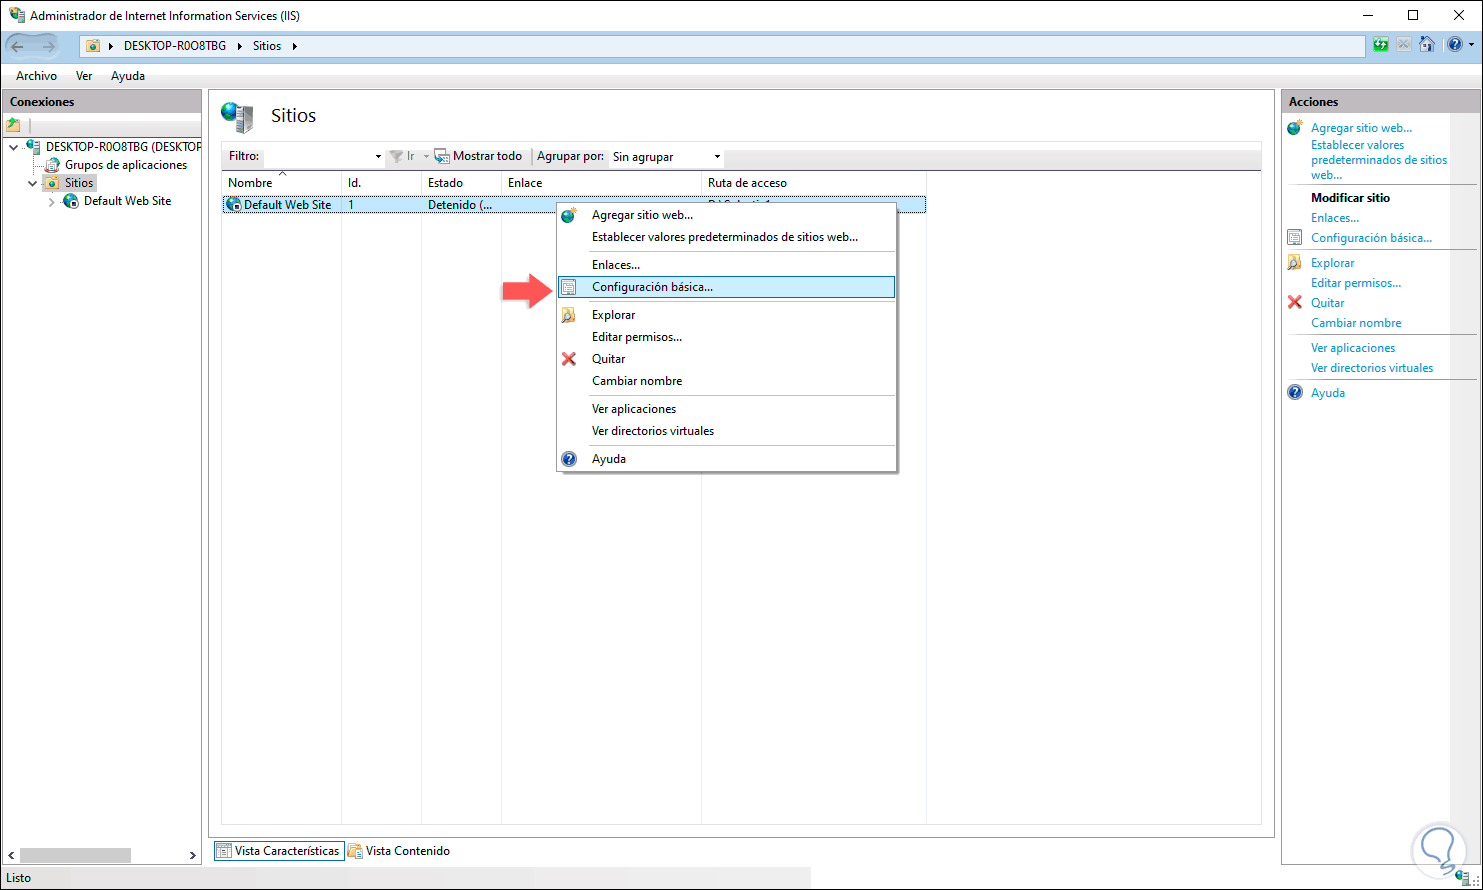
Task: Open the Ayuda menu in the menu bar
Action: click(128, 76)
